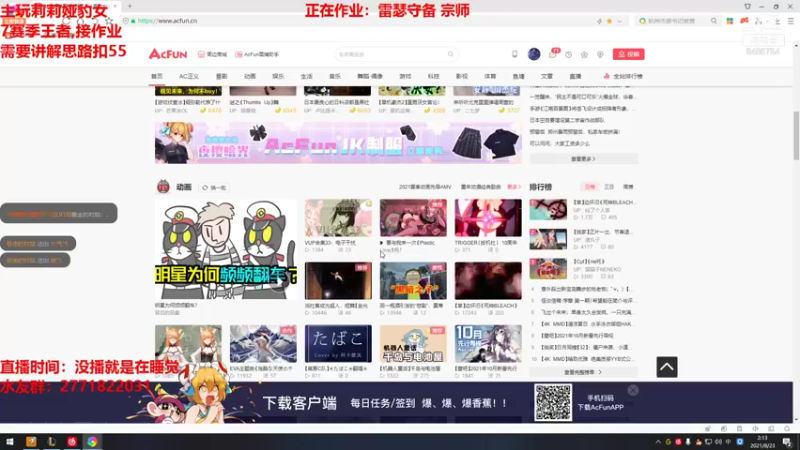This screenshot has width=800, height=450.
Task: Switch ranking to the 日榜 daily tab
Action: (590, 187)
